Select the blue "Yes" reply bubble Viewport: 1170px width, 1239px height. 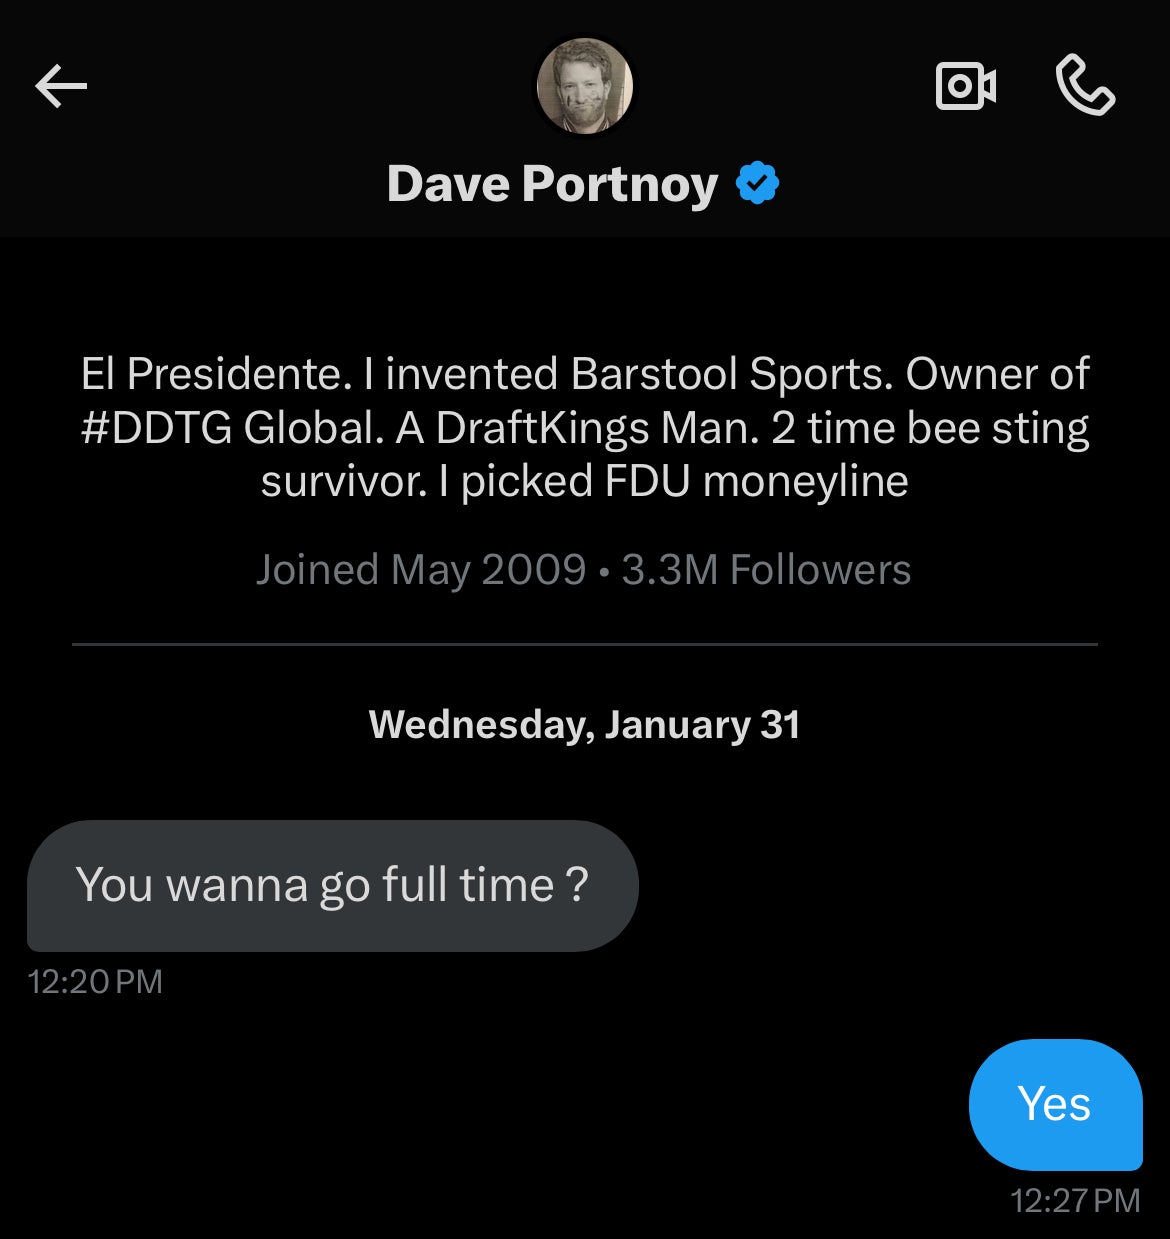coord(1054,1104)
